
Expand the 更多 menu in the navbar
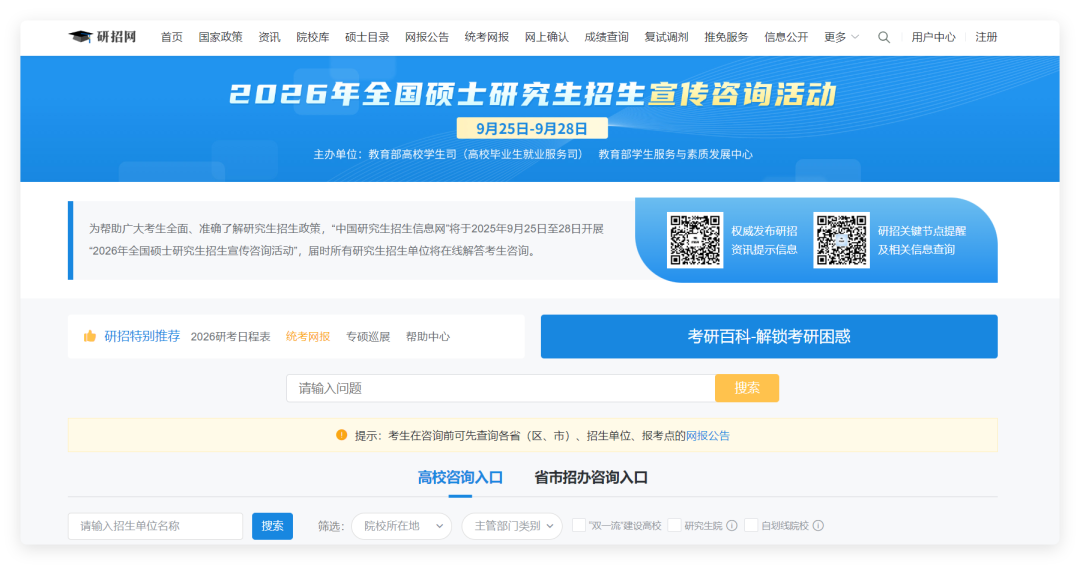[841, 37]
